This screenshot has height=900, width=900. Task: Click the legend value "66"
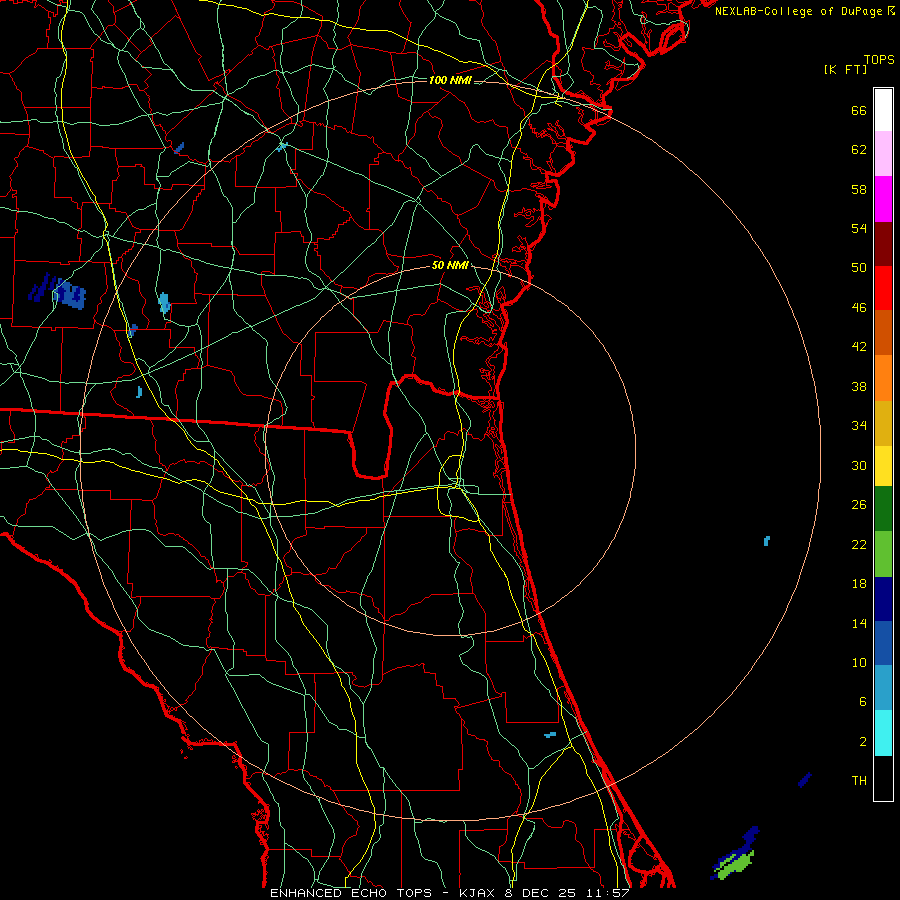859,110
